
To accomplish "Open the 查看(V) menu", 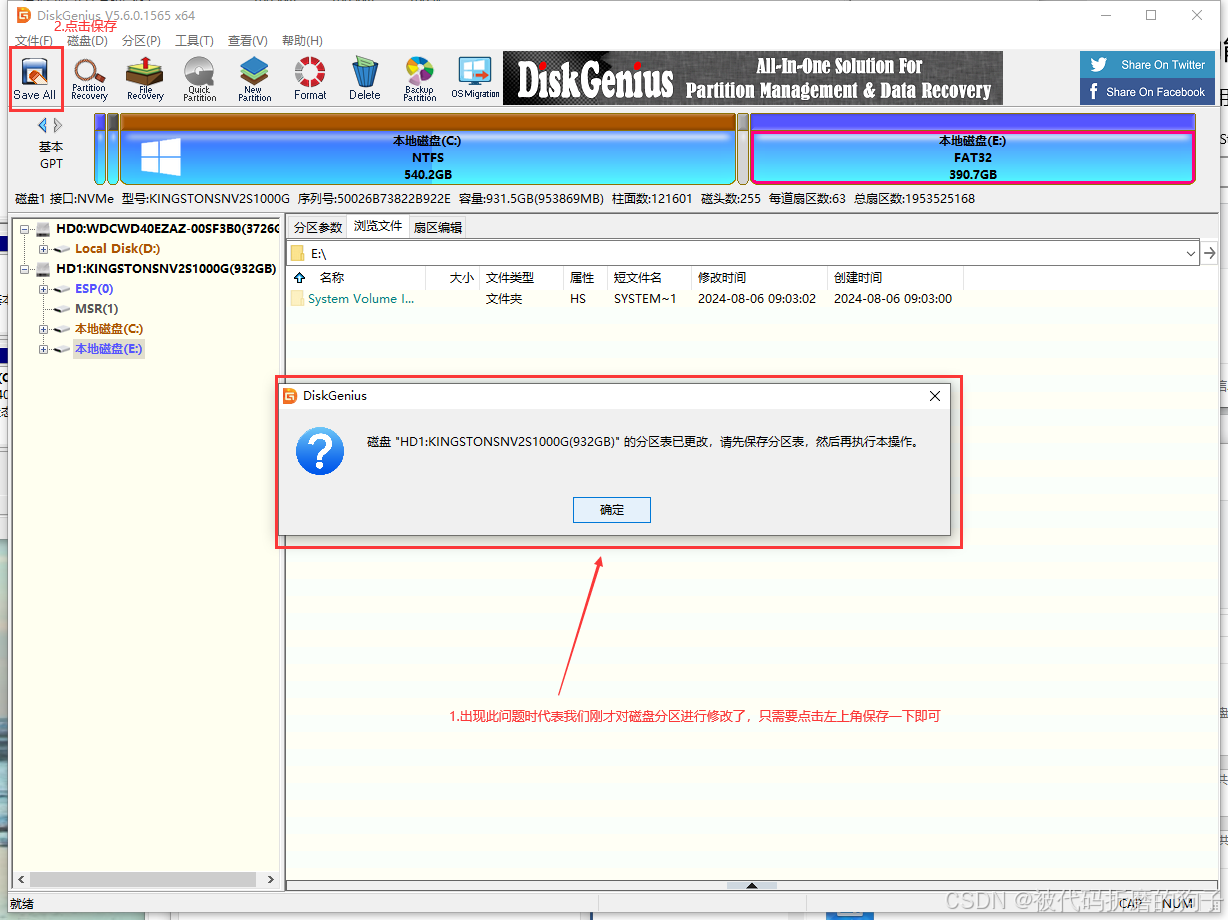I will pyautogui.click(x=247, y=41).
